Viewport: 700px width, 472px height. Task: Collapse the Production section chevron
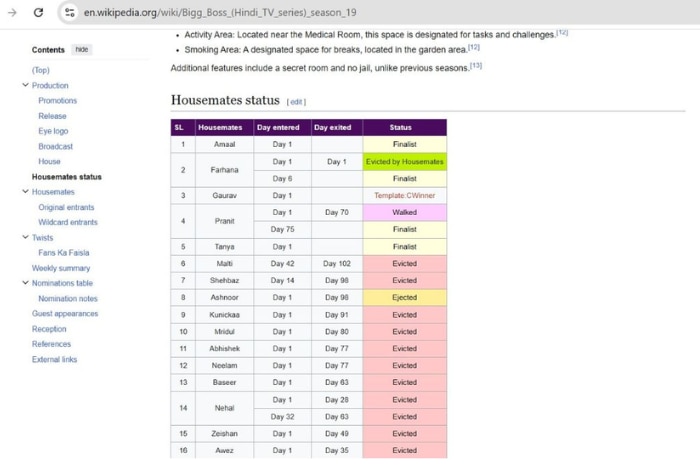pos(25,86)
